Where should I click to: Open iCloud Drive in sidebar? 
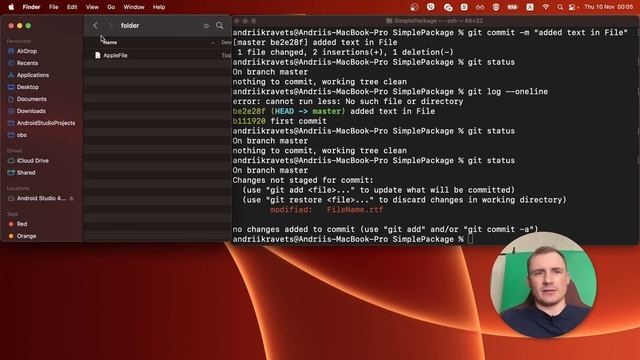tap(33, 160)
